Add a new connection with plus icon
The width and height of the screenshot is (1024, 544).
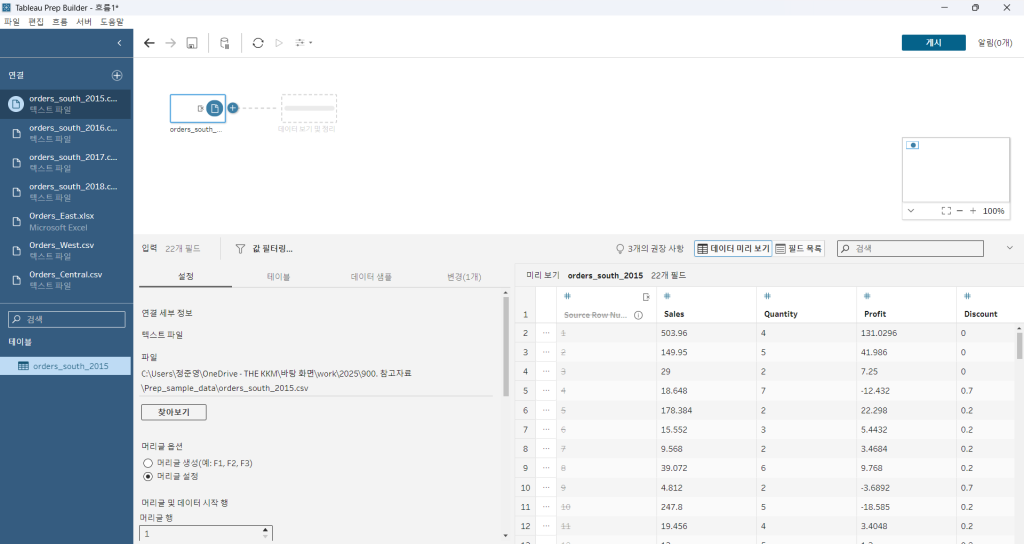click(117, 76)
